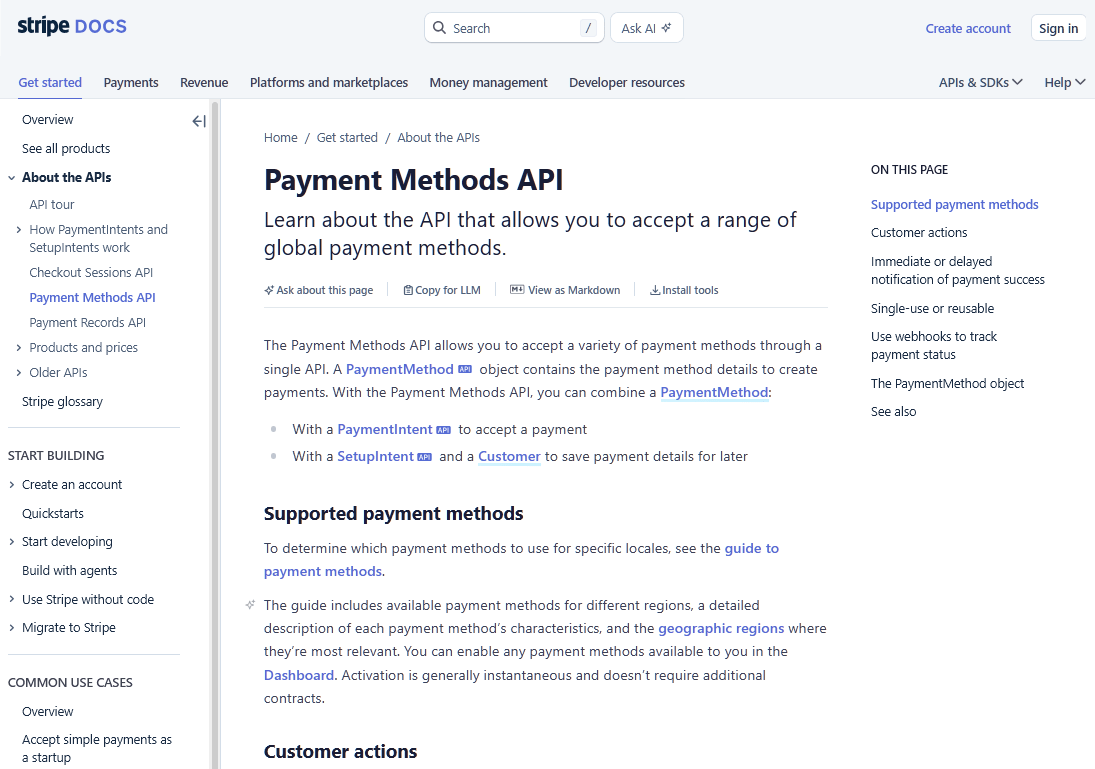
Task: Open Build with agents in sidebar
Action: point(69,571)
